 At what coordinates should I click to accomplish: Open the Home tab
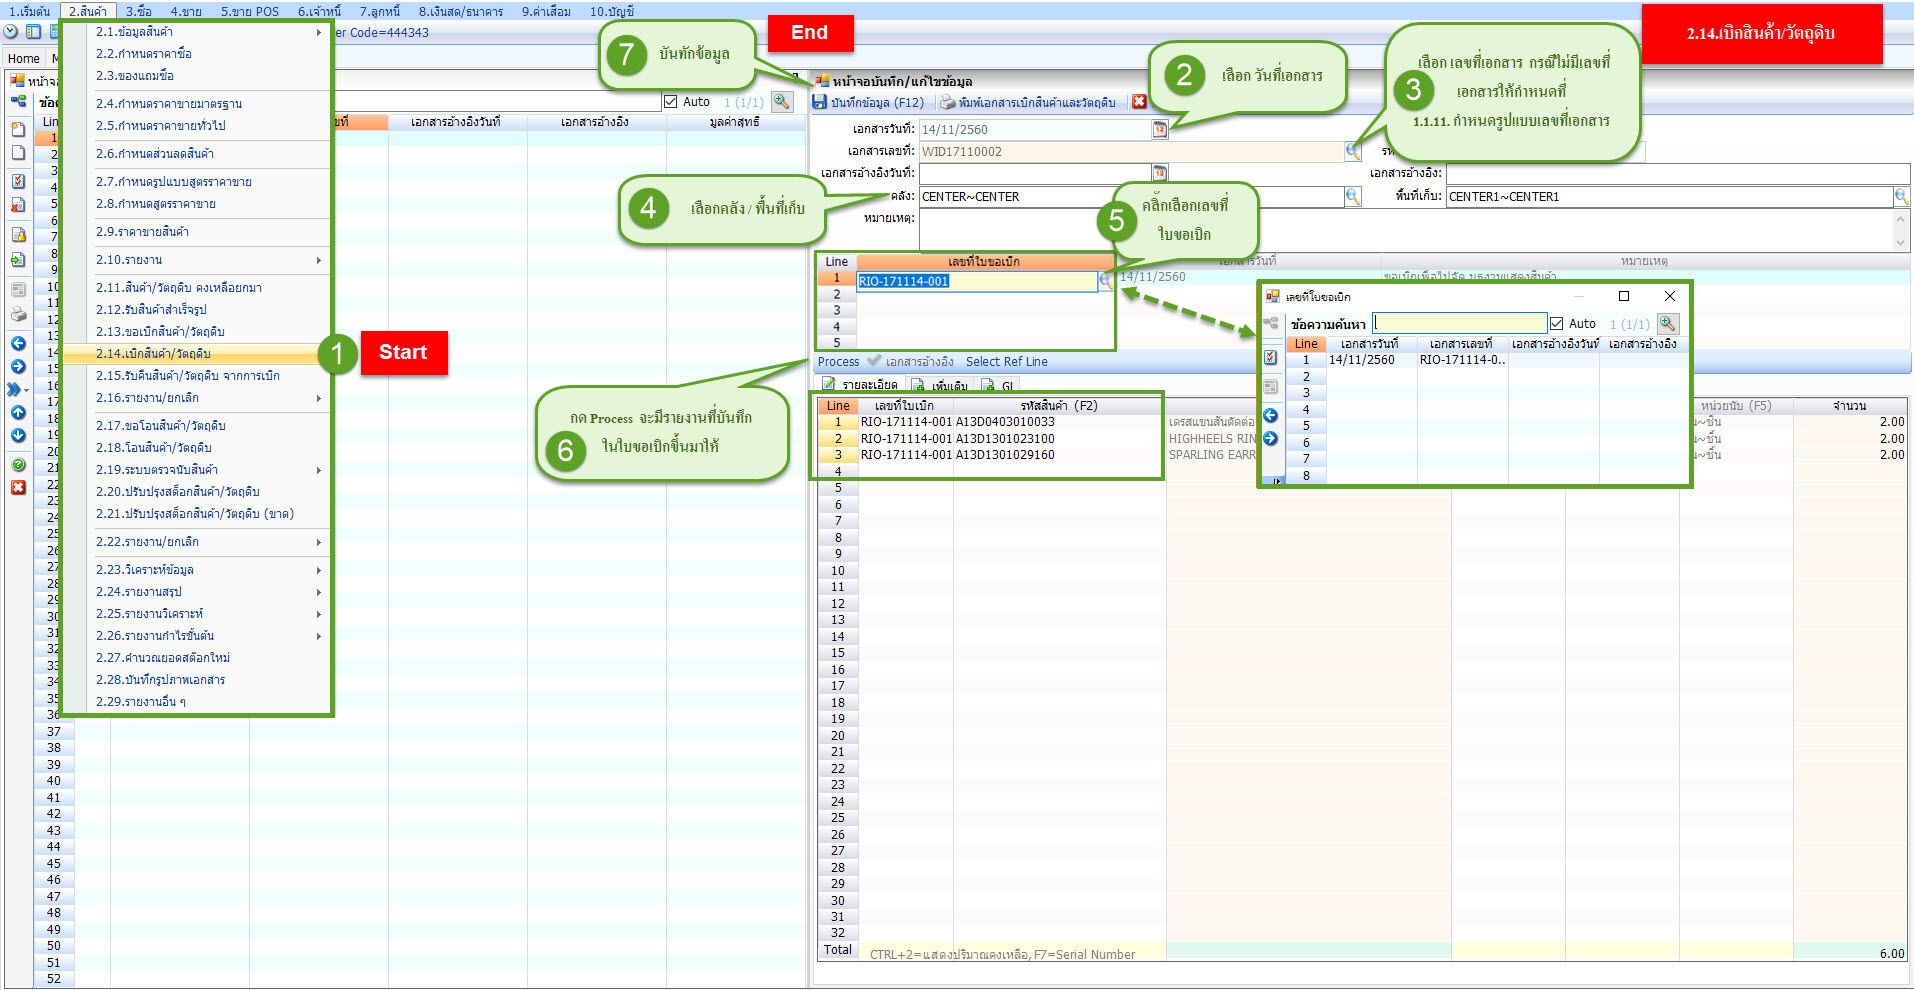click(x=24, y=58)
